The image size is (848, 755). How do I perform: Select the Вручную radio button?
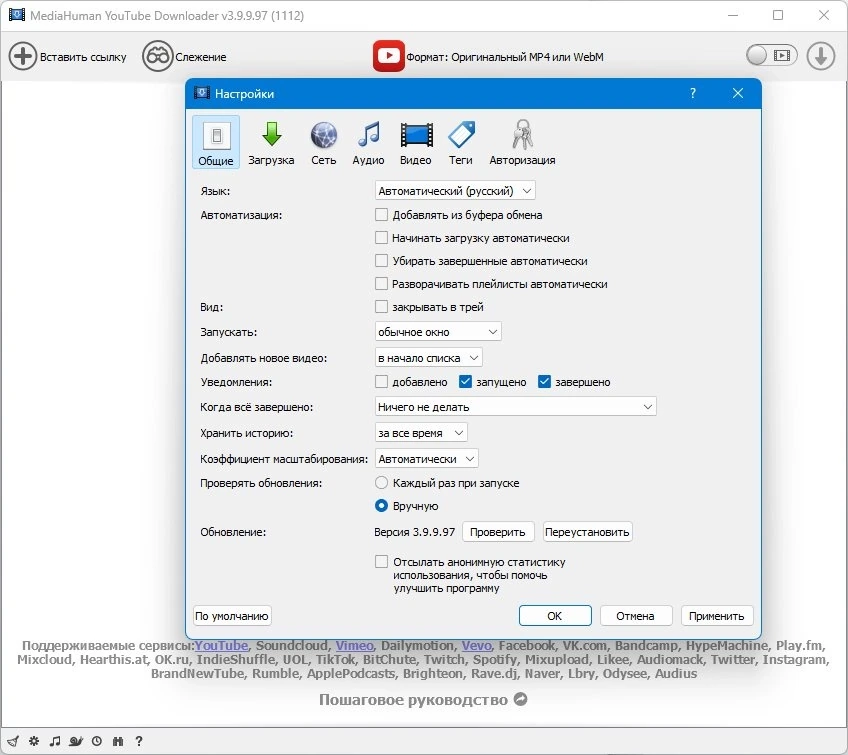click(x=381, y=506)
